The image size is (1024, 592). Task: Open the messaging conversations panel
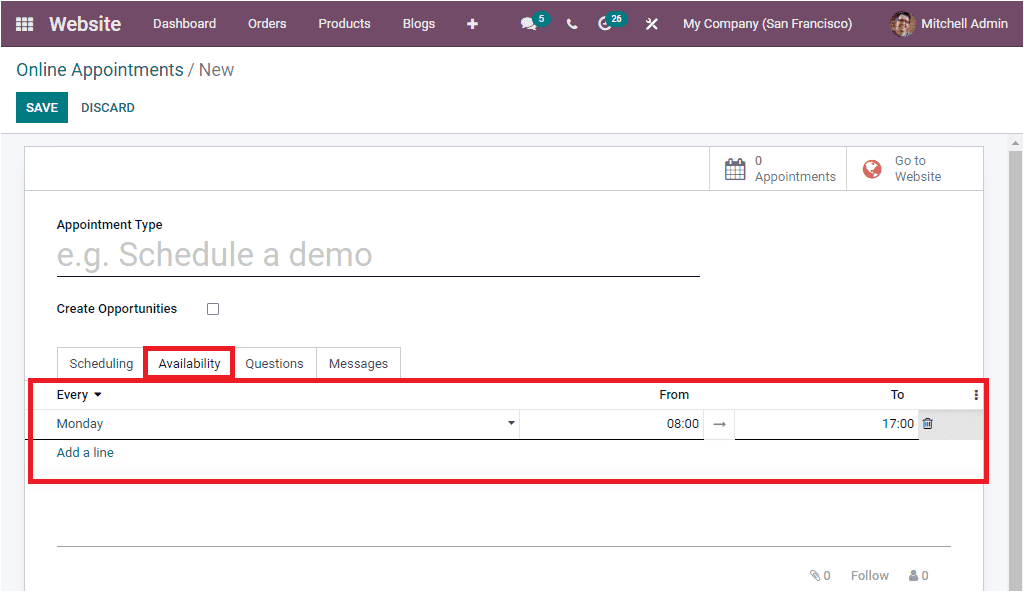(528, 23)
